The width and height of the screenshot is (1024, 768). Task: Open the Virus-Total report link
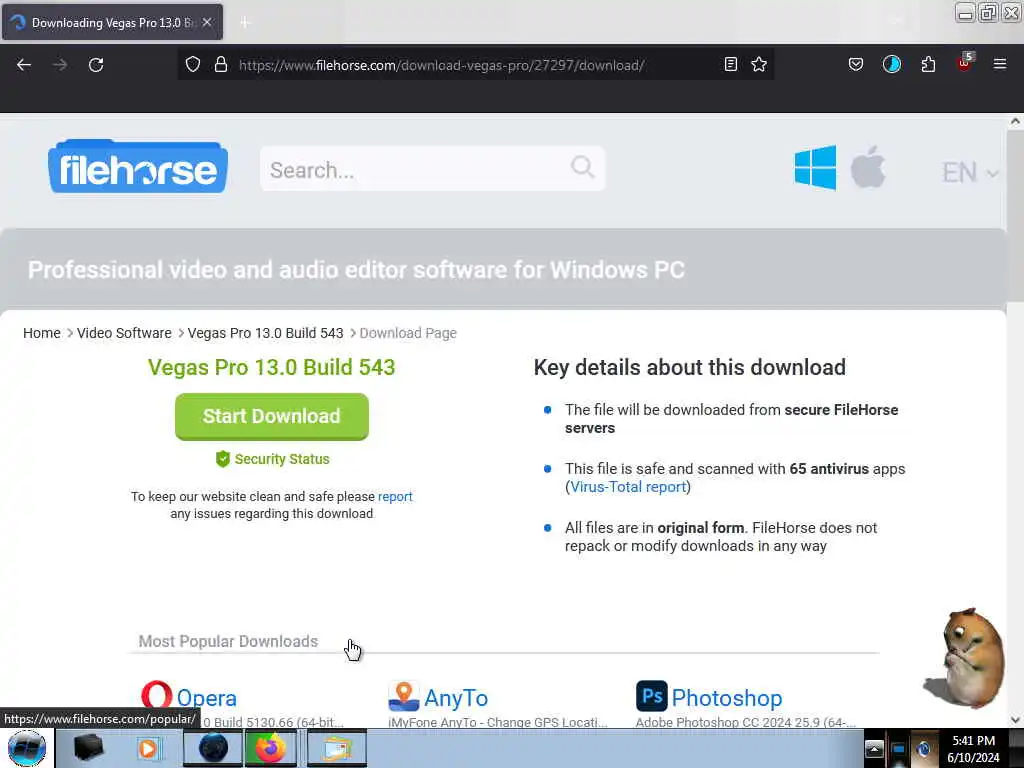click(x=628, y=487)
